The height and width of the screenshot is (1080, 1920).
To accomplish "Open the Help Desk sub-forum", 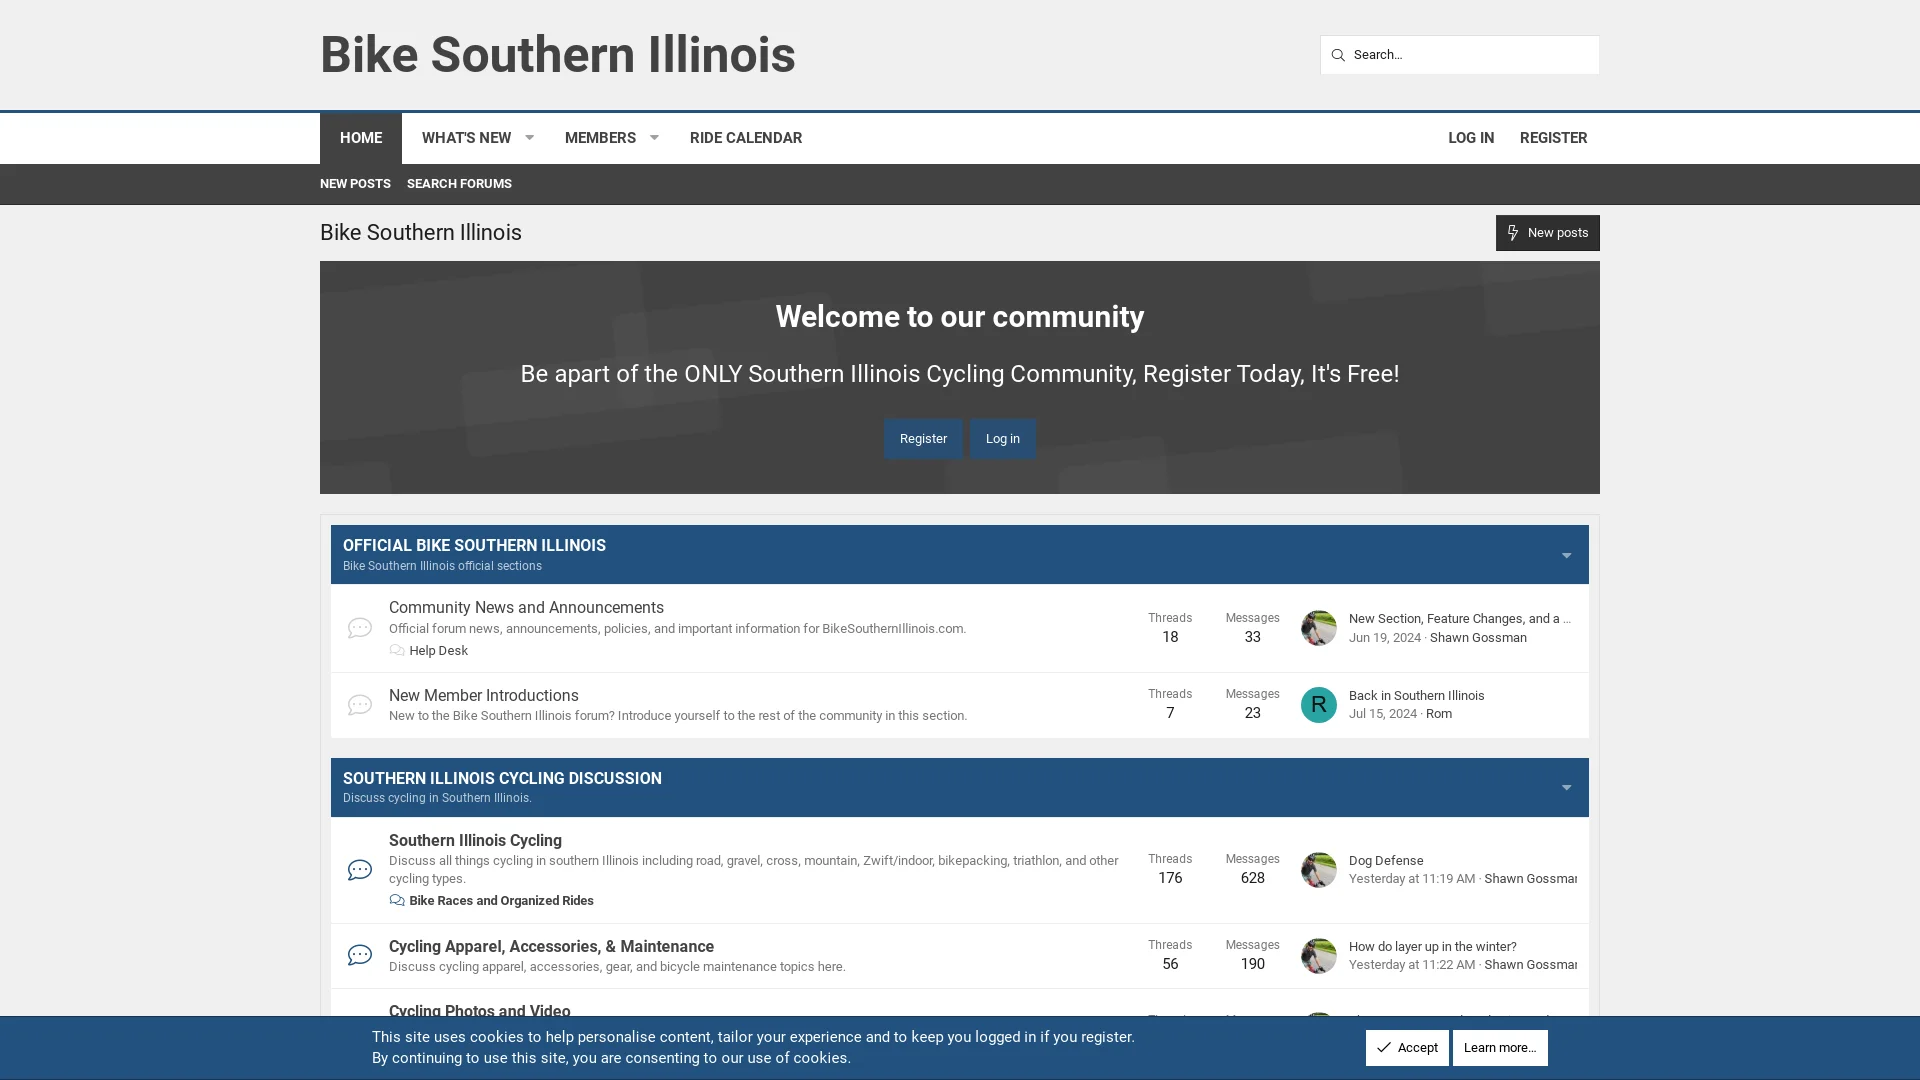I will pos(438,651).
